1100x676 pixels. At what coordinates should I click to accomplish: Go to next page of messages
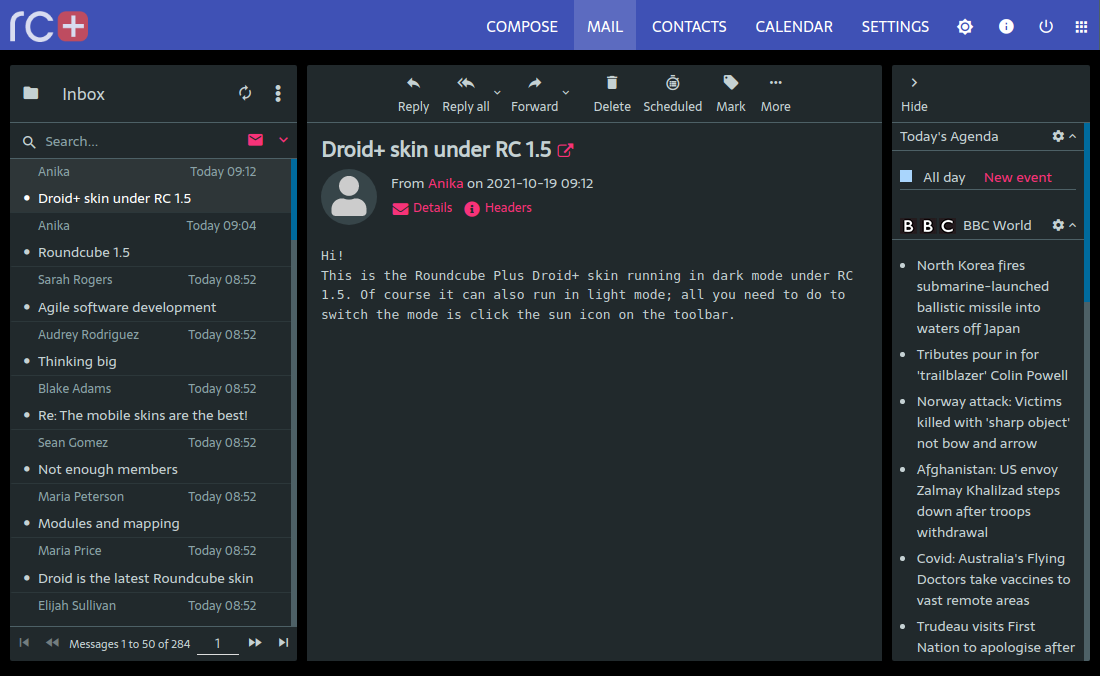coord(255,642)
